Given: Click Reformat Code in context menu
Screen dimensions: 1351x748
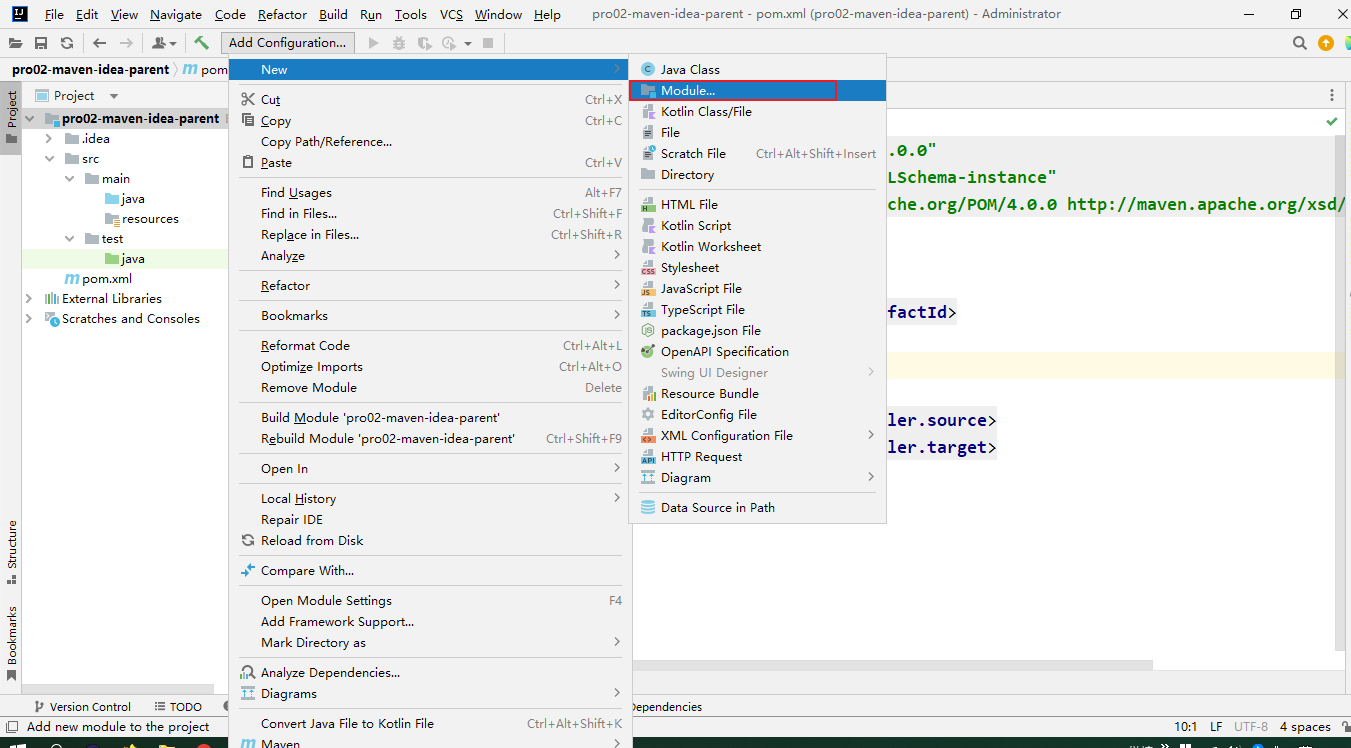Looking at the screenshot, I should (431, 345).
